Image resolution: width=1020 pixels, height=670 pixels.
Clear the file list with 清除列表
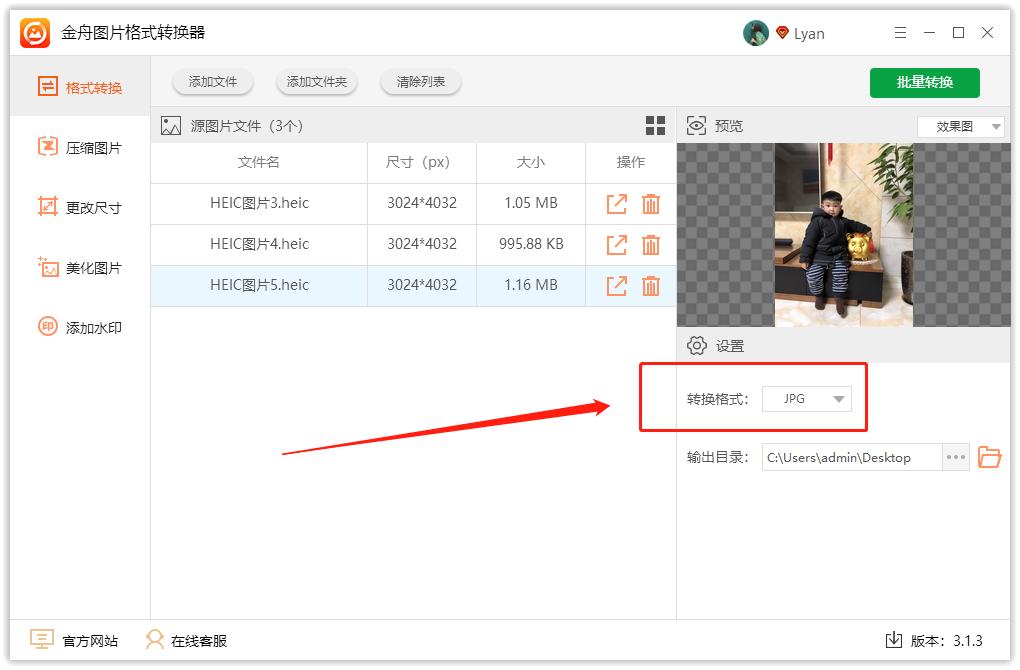420,82
